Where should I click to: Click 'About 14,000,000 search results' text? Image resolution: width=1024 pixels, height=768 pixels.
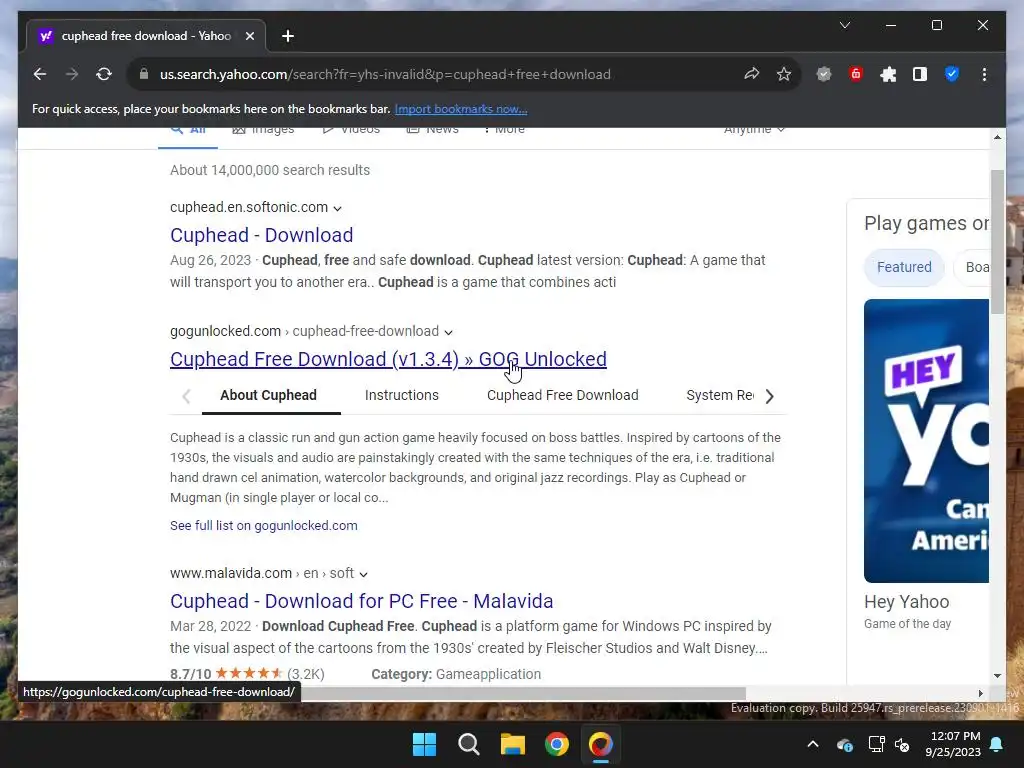pos(270,170)
